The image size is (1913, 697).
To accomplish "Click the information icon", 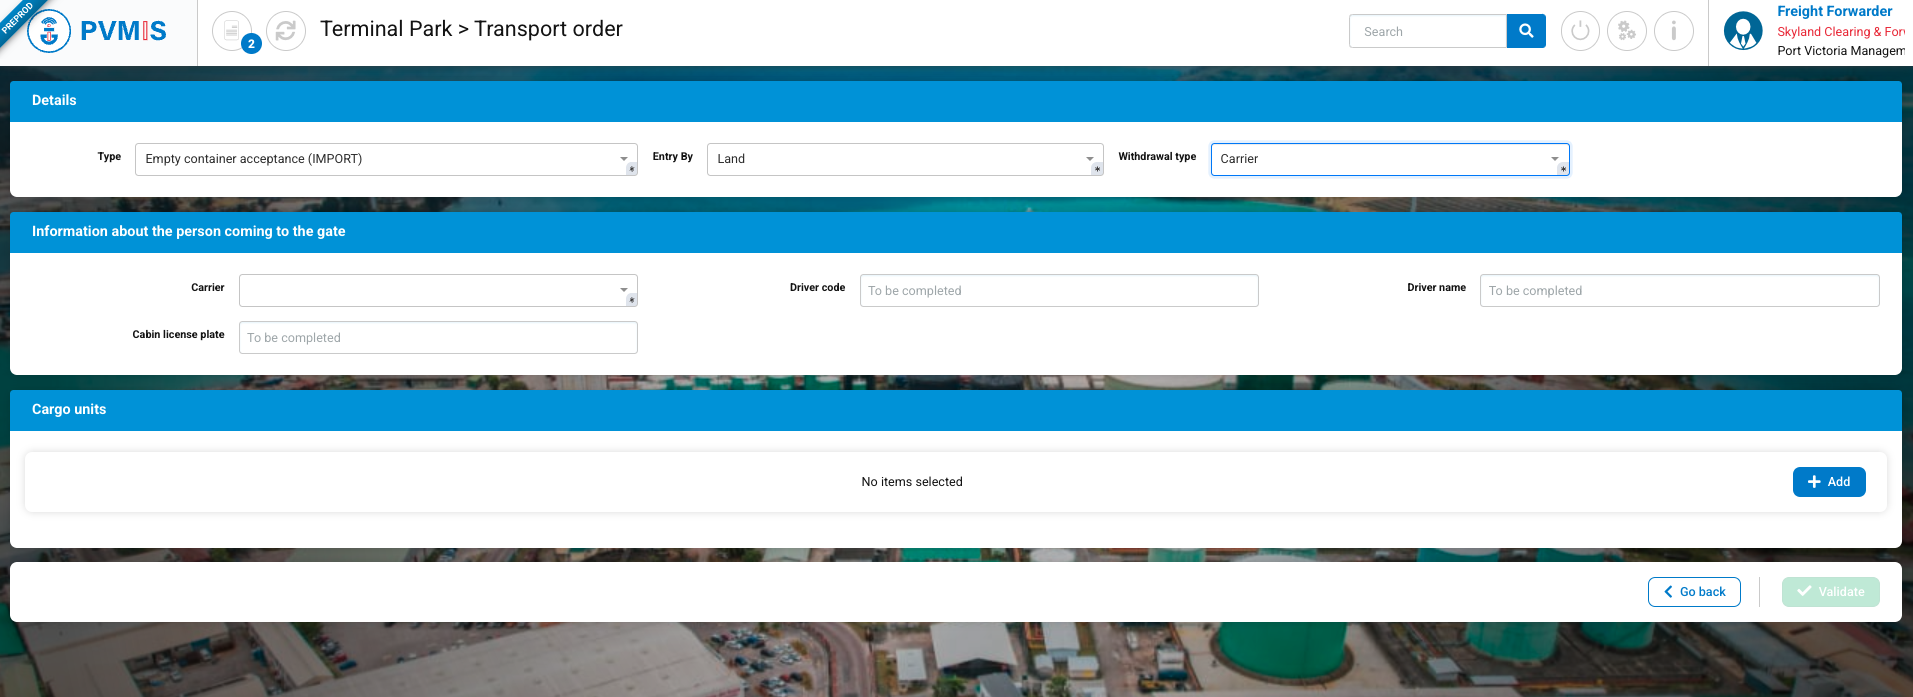I will (1674, 31).
